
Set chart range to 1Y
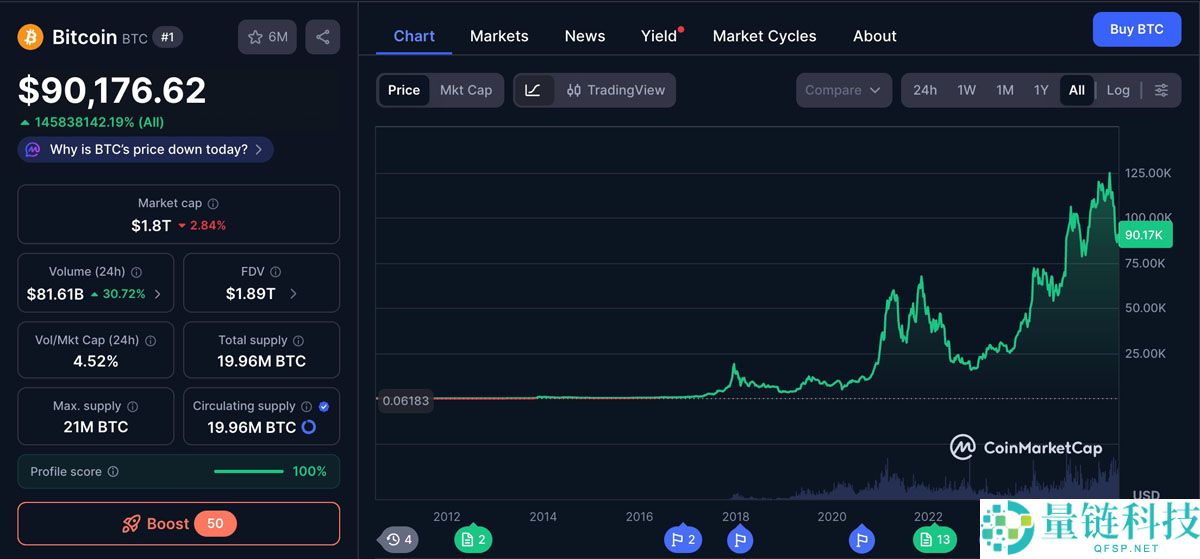1041,90
